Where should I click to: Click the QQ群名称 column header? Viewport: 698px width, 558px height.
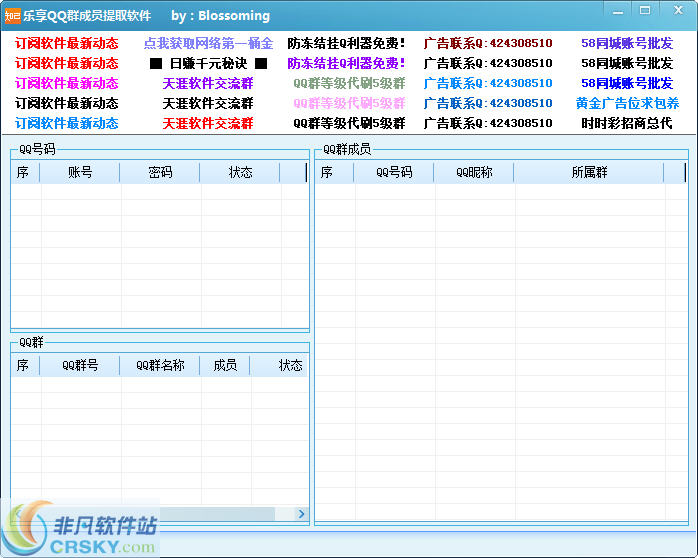click(x=160, y=365)
